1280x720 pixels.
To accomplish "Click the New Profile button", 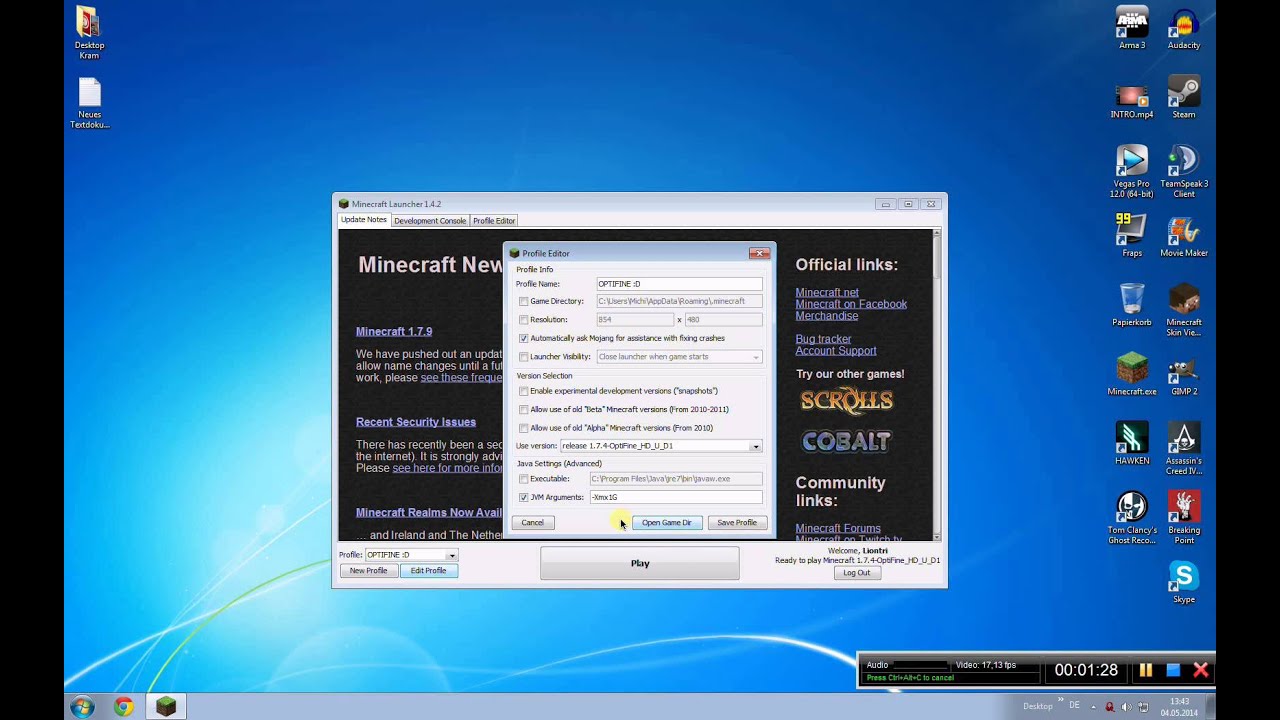I will click(368, 571).
